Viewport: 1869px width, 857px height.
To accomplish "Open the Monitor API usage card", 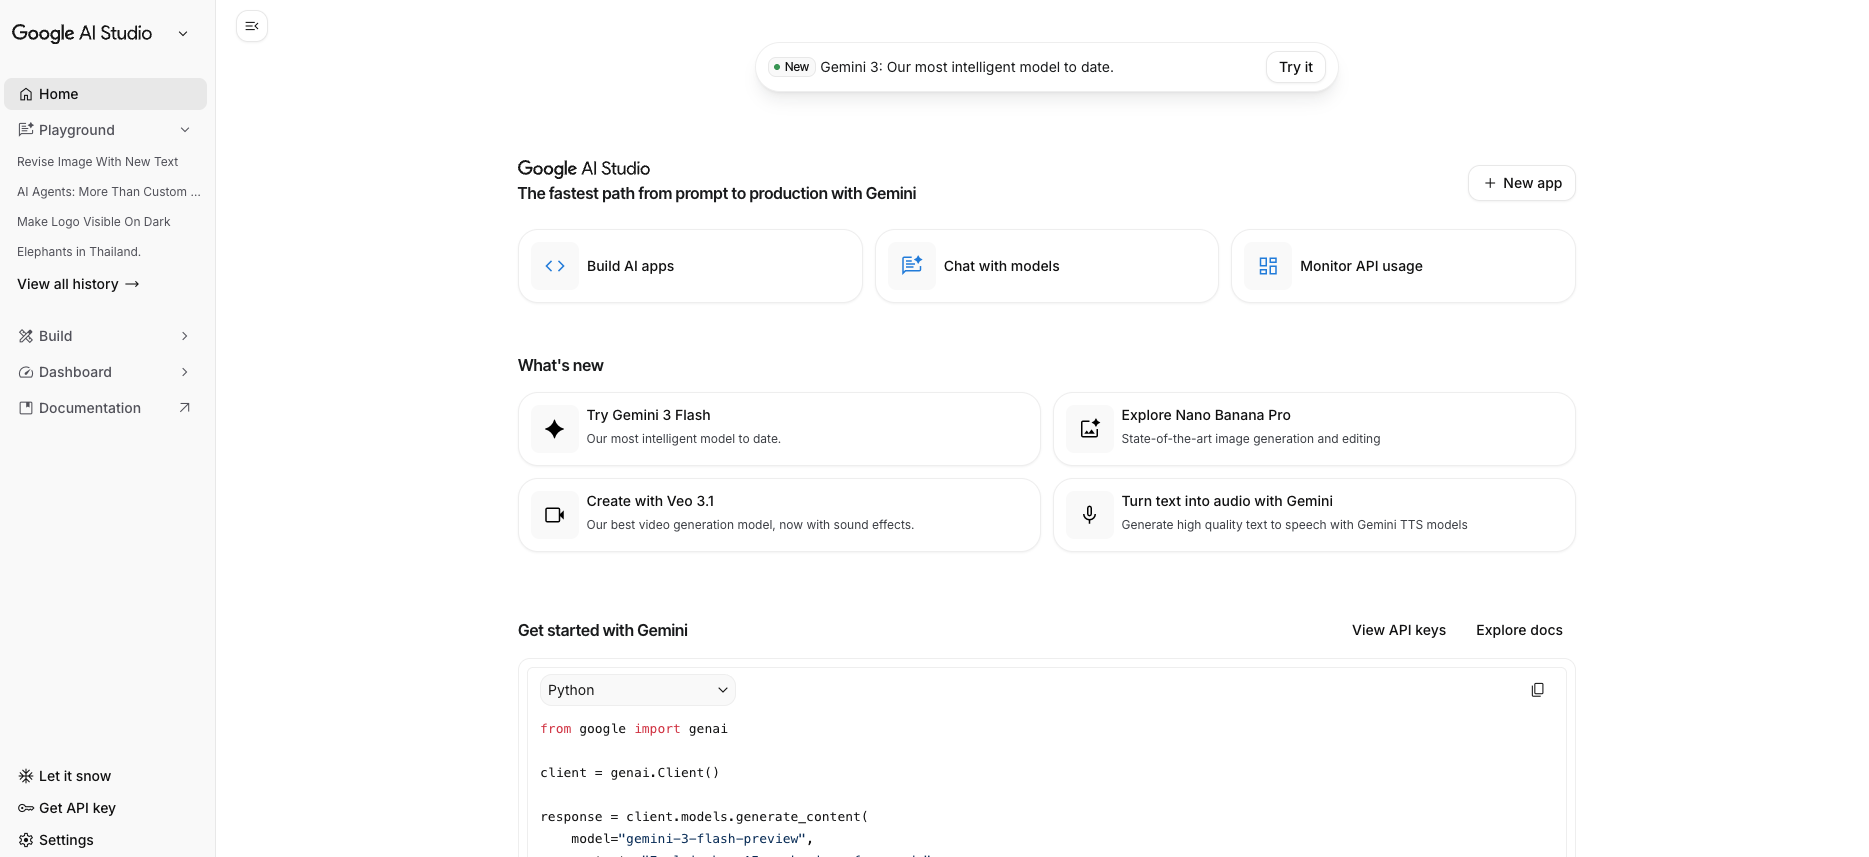I will tap(1403, 266).
